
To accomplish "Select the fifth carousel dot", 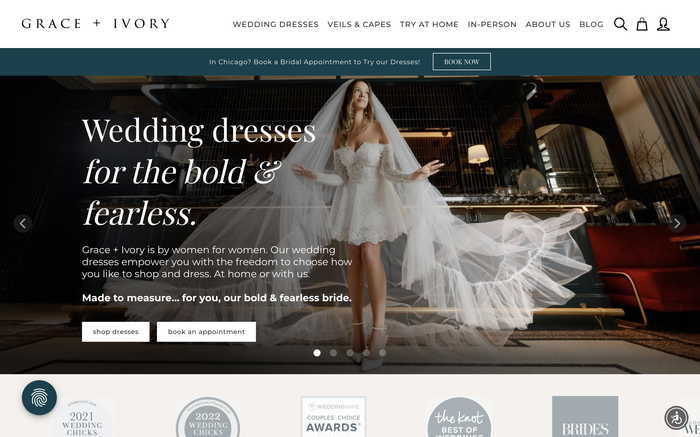I will pos(383,353).
